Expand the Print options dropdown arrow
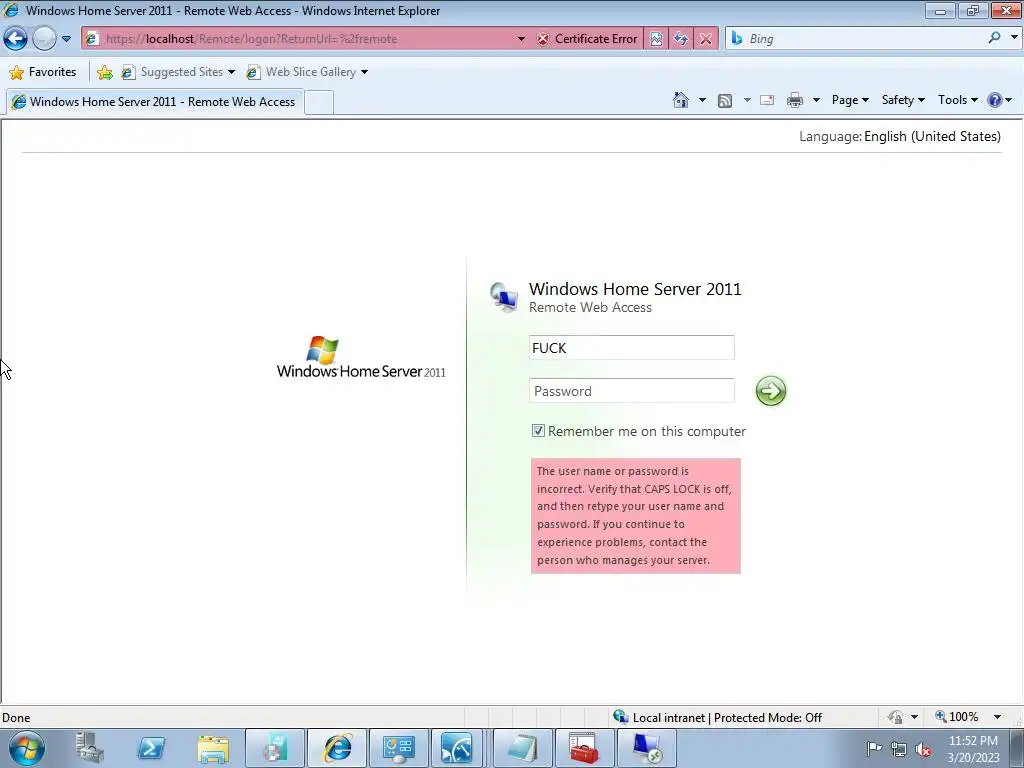The width and height of the screenshot is (1024, 768). (x=816, y=100)
